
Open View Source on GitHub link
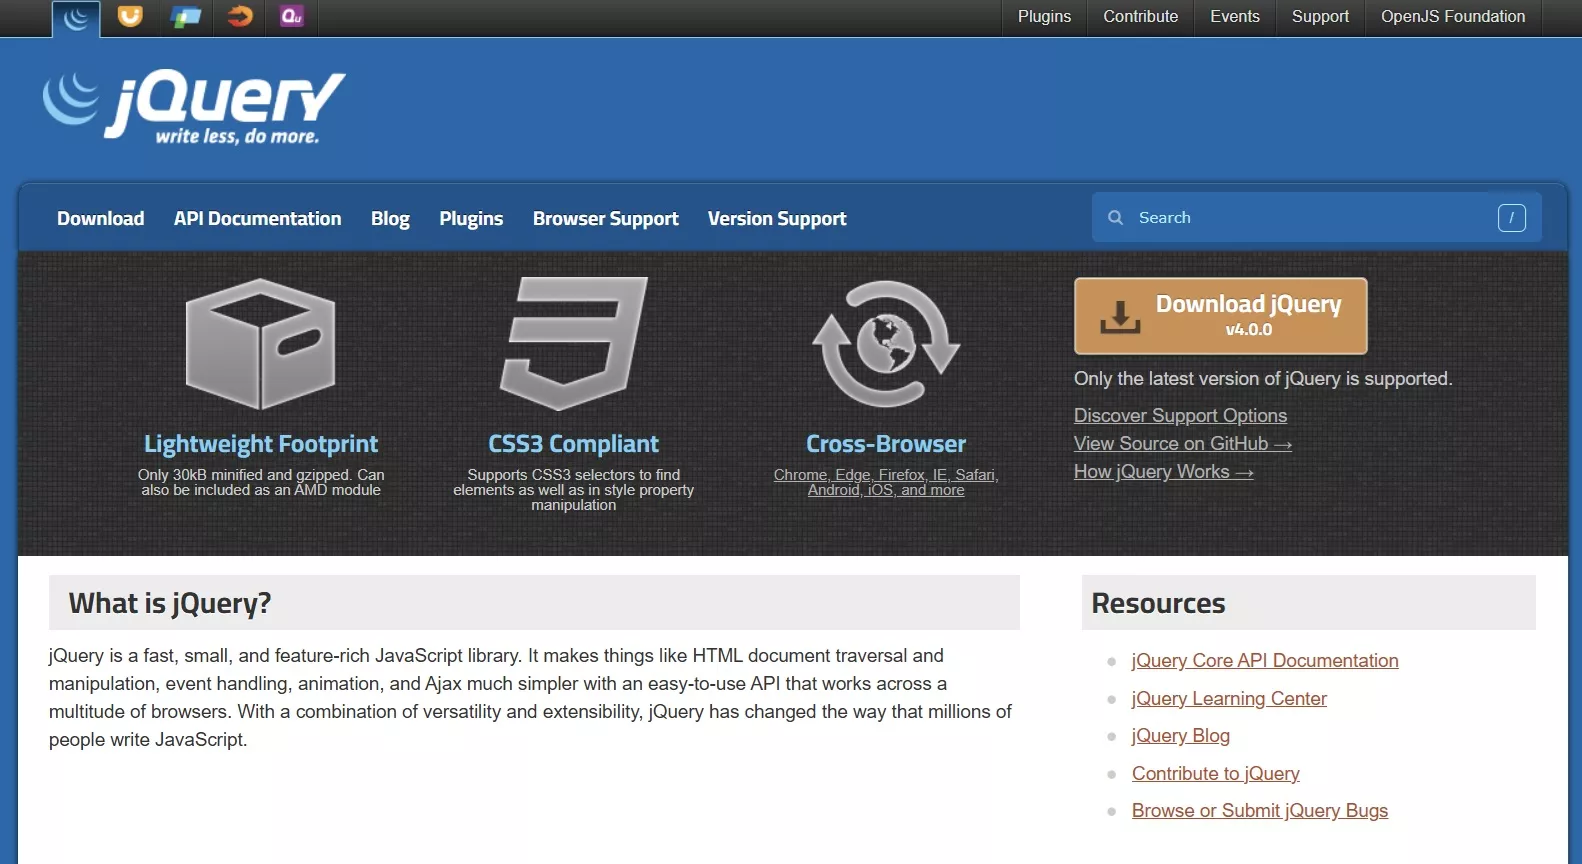click(1183, 443)
